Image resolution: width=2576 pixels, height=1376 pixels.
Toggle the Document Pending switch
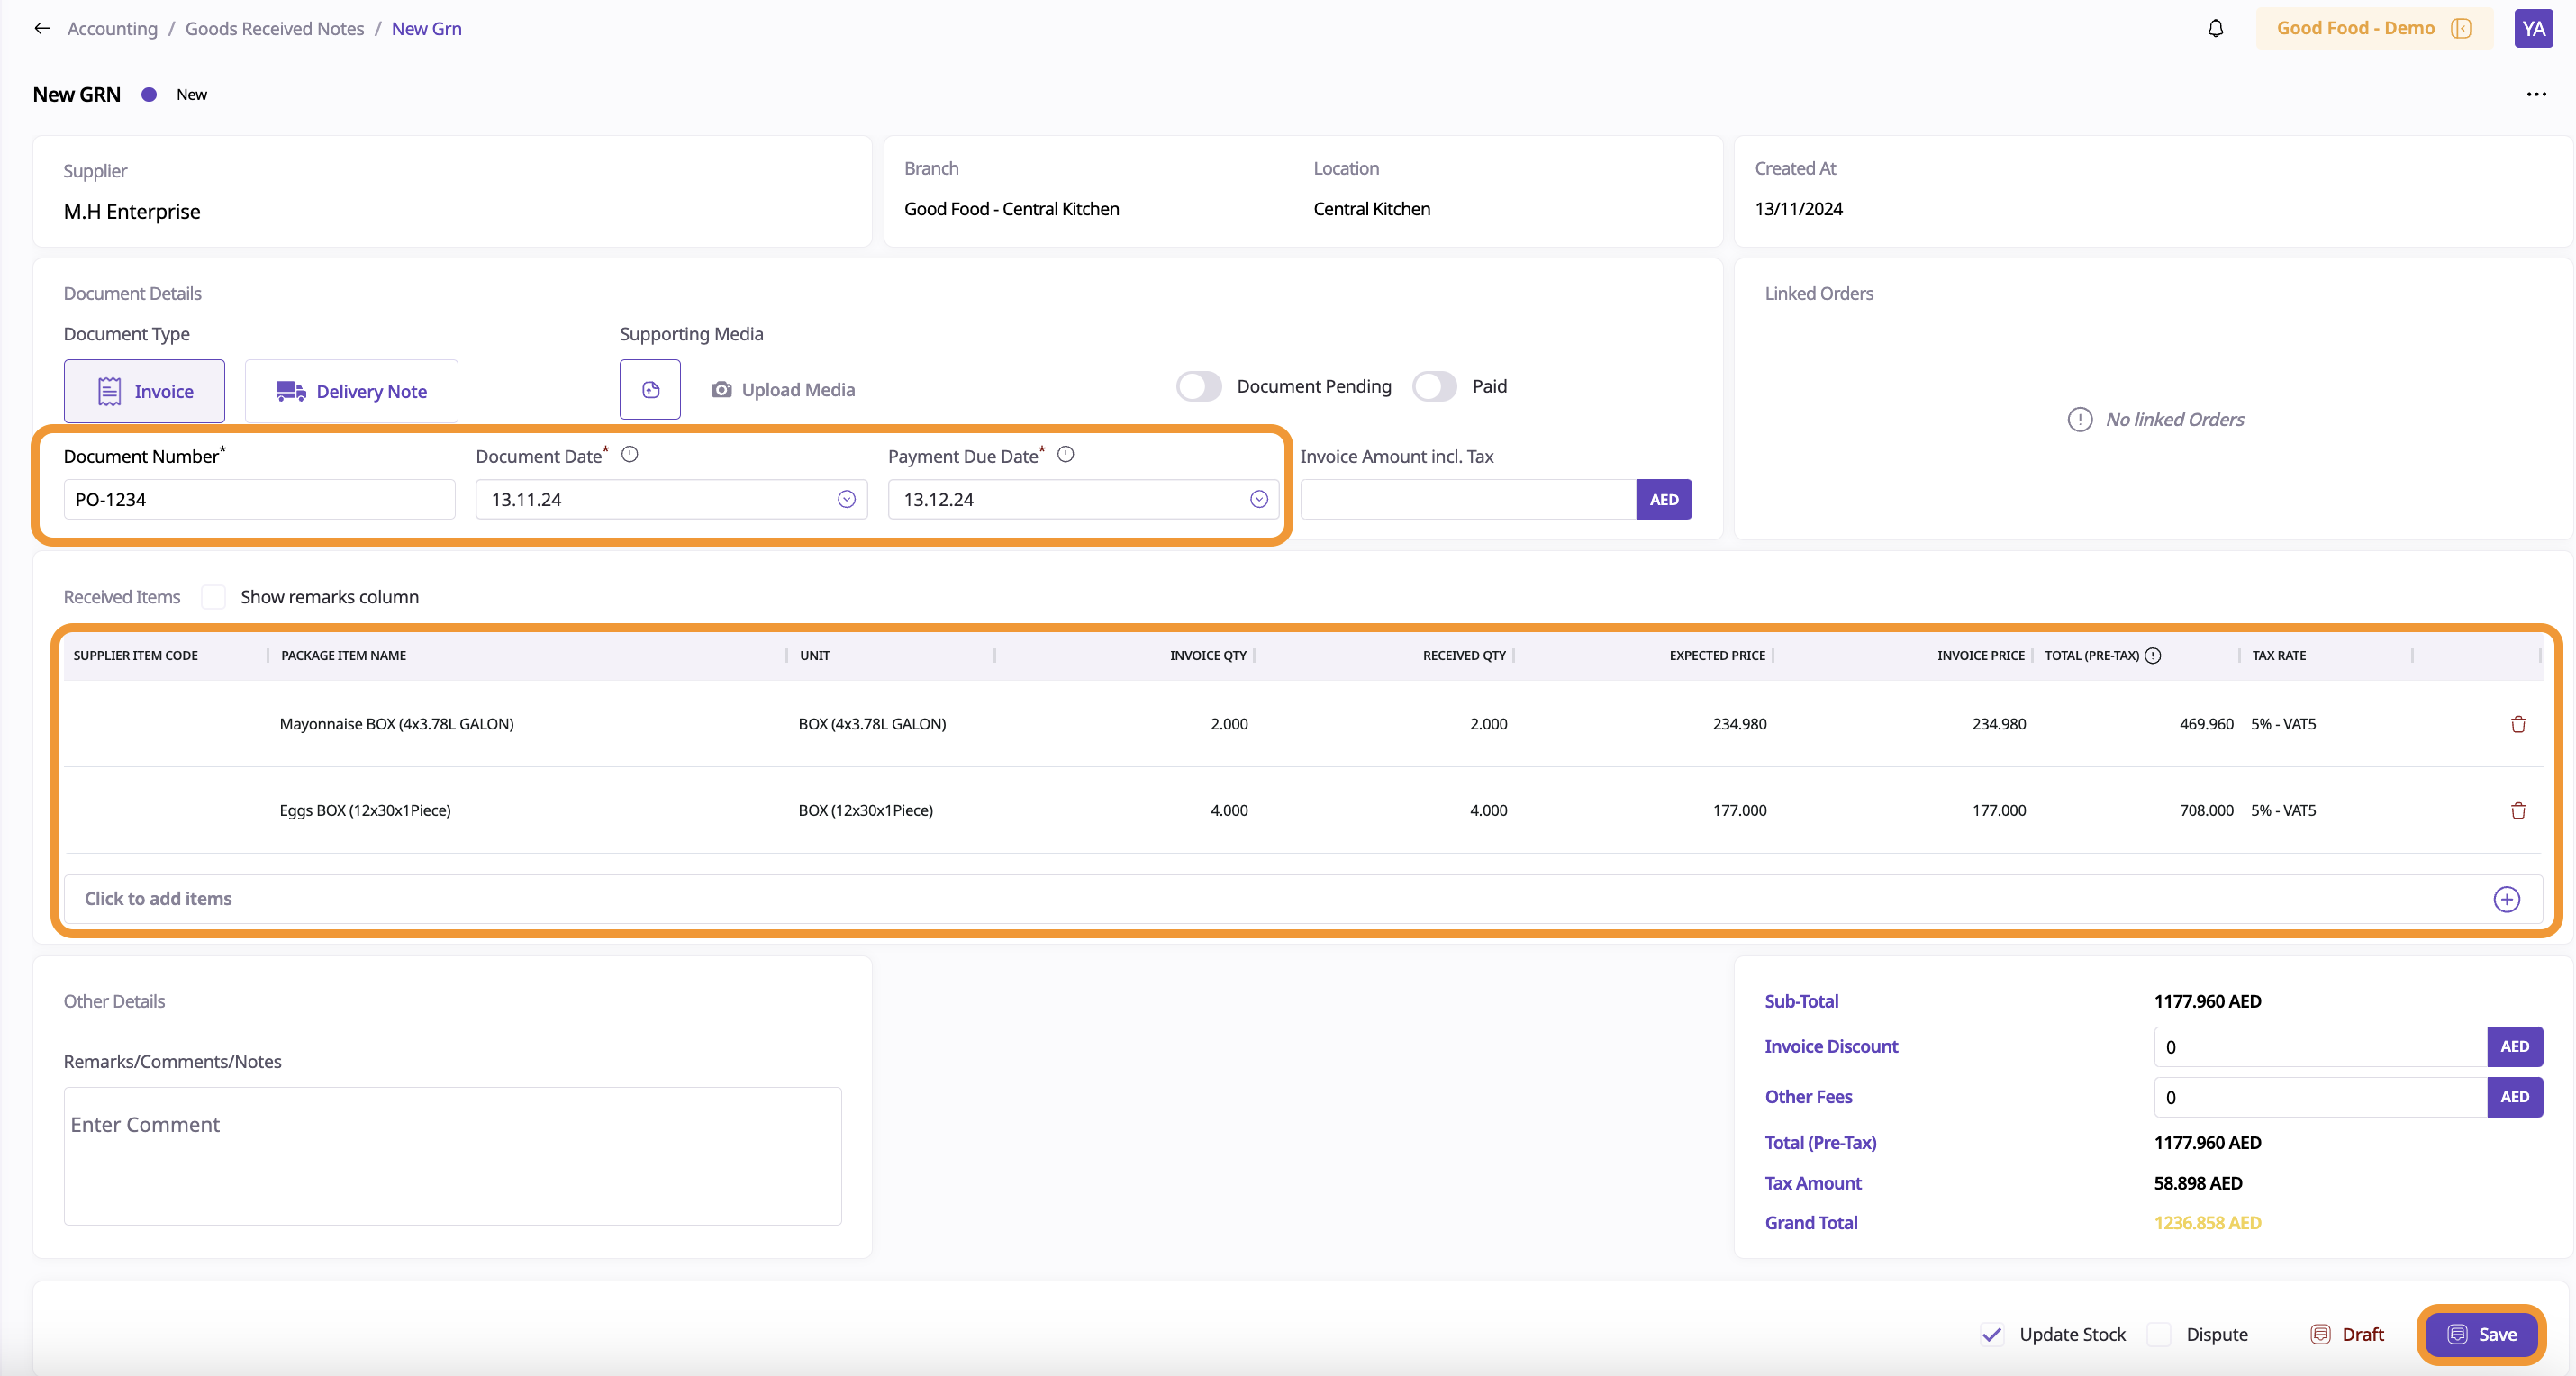(1199, 386)
